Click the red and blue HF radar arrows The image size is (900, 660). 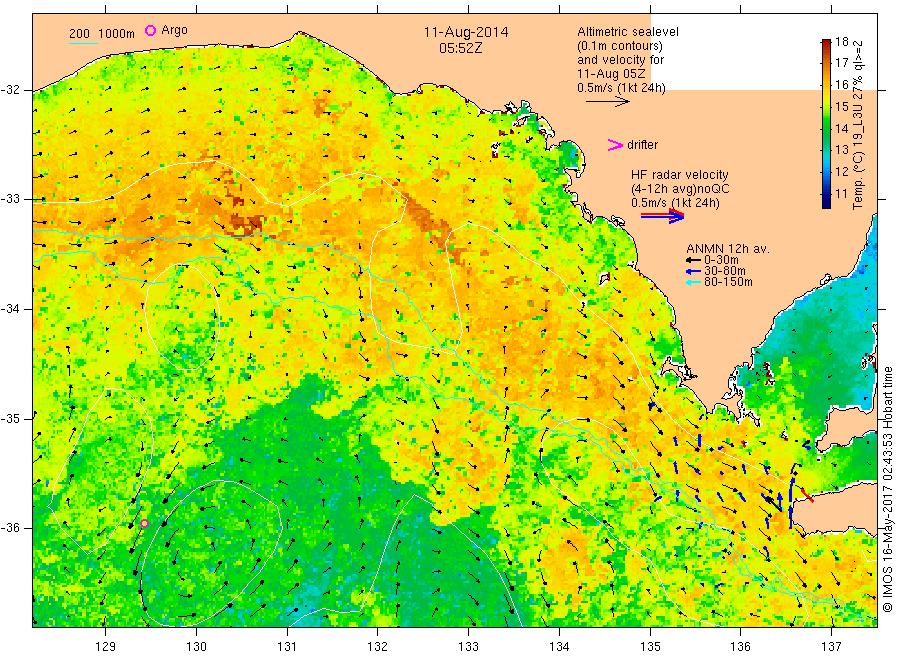pyautogui.click(x=662, y=216)
